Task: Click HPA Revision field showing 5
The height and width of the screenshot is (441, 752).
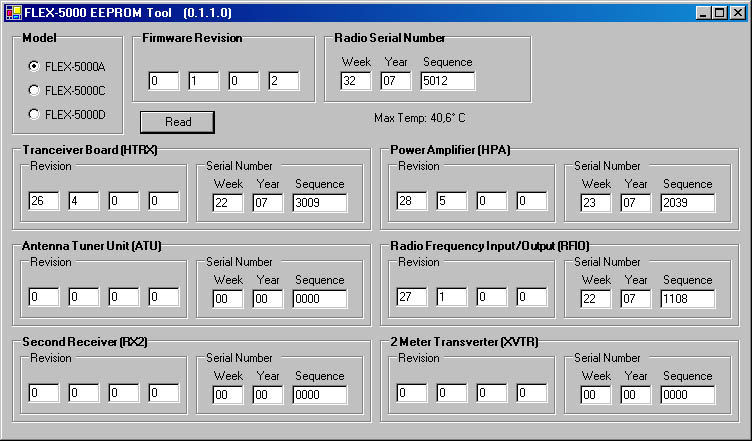Action: click(x=452, y=201)
